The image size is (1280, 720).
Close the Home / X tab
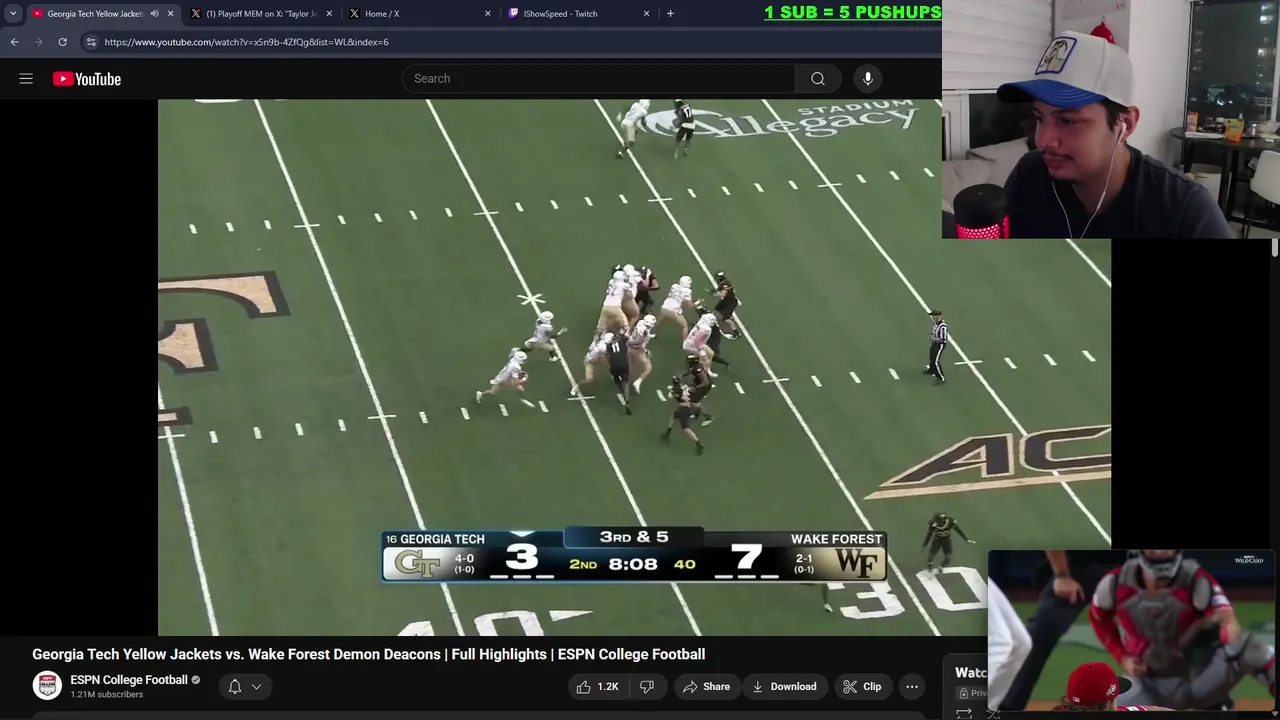tap(488, 14)
